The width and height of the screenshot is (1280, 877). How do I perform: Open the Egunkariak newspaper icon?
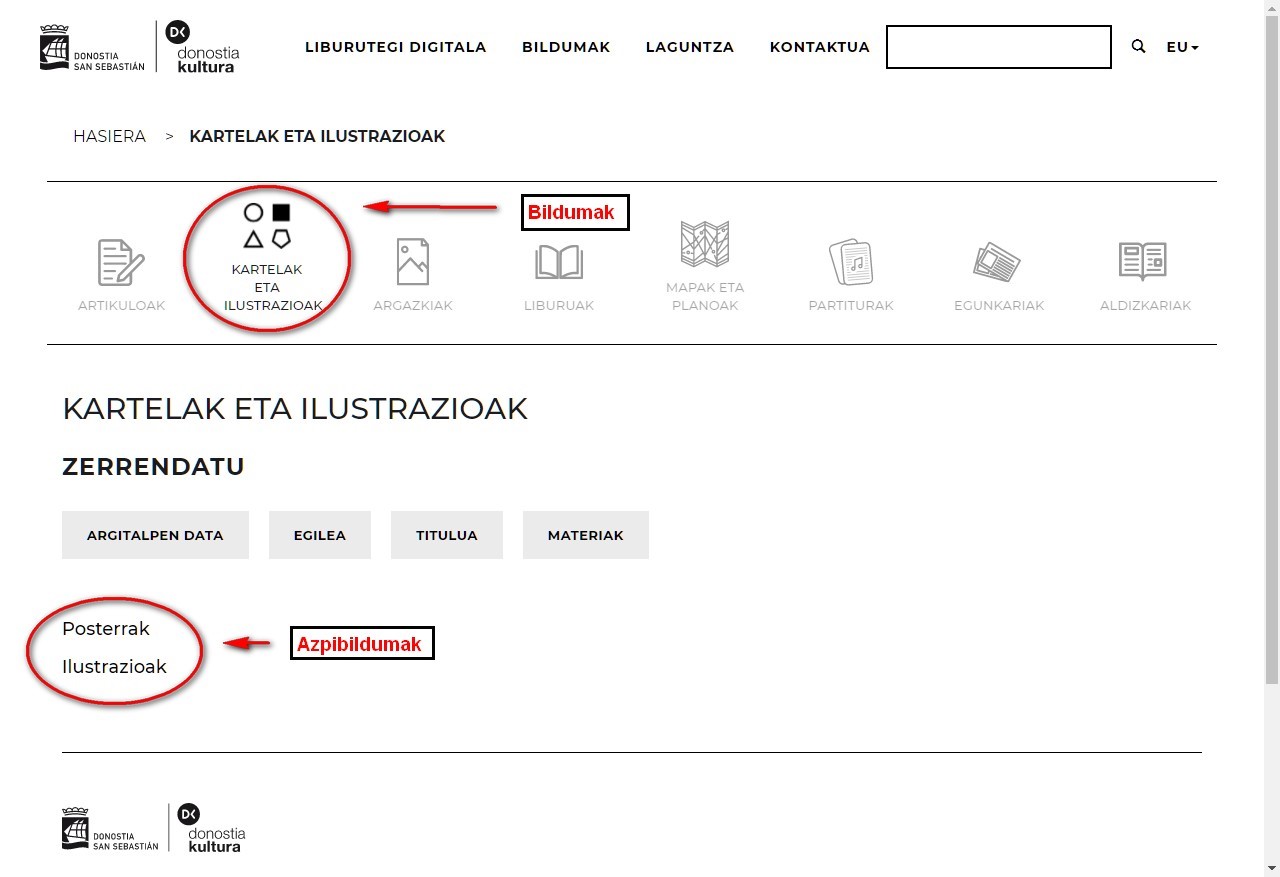coord(998,262)
